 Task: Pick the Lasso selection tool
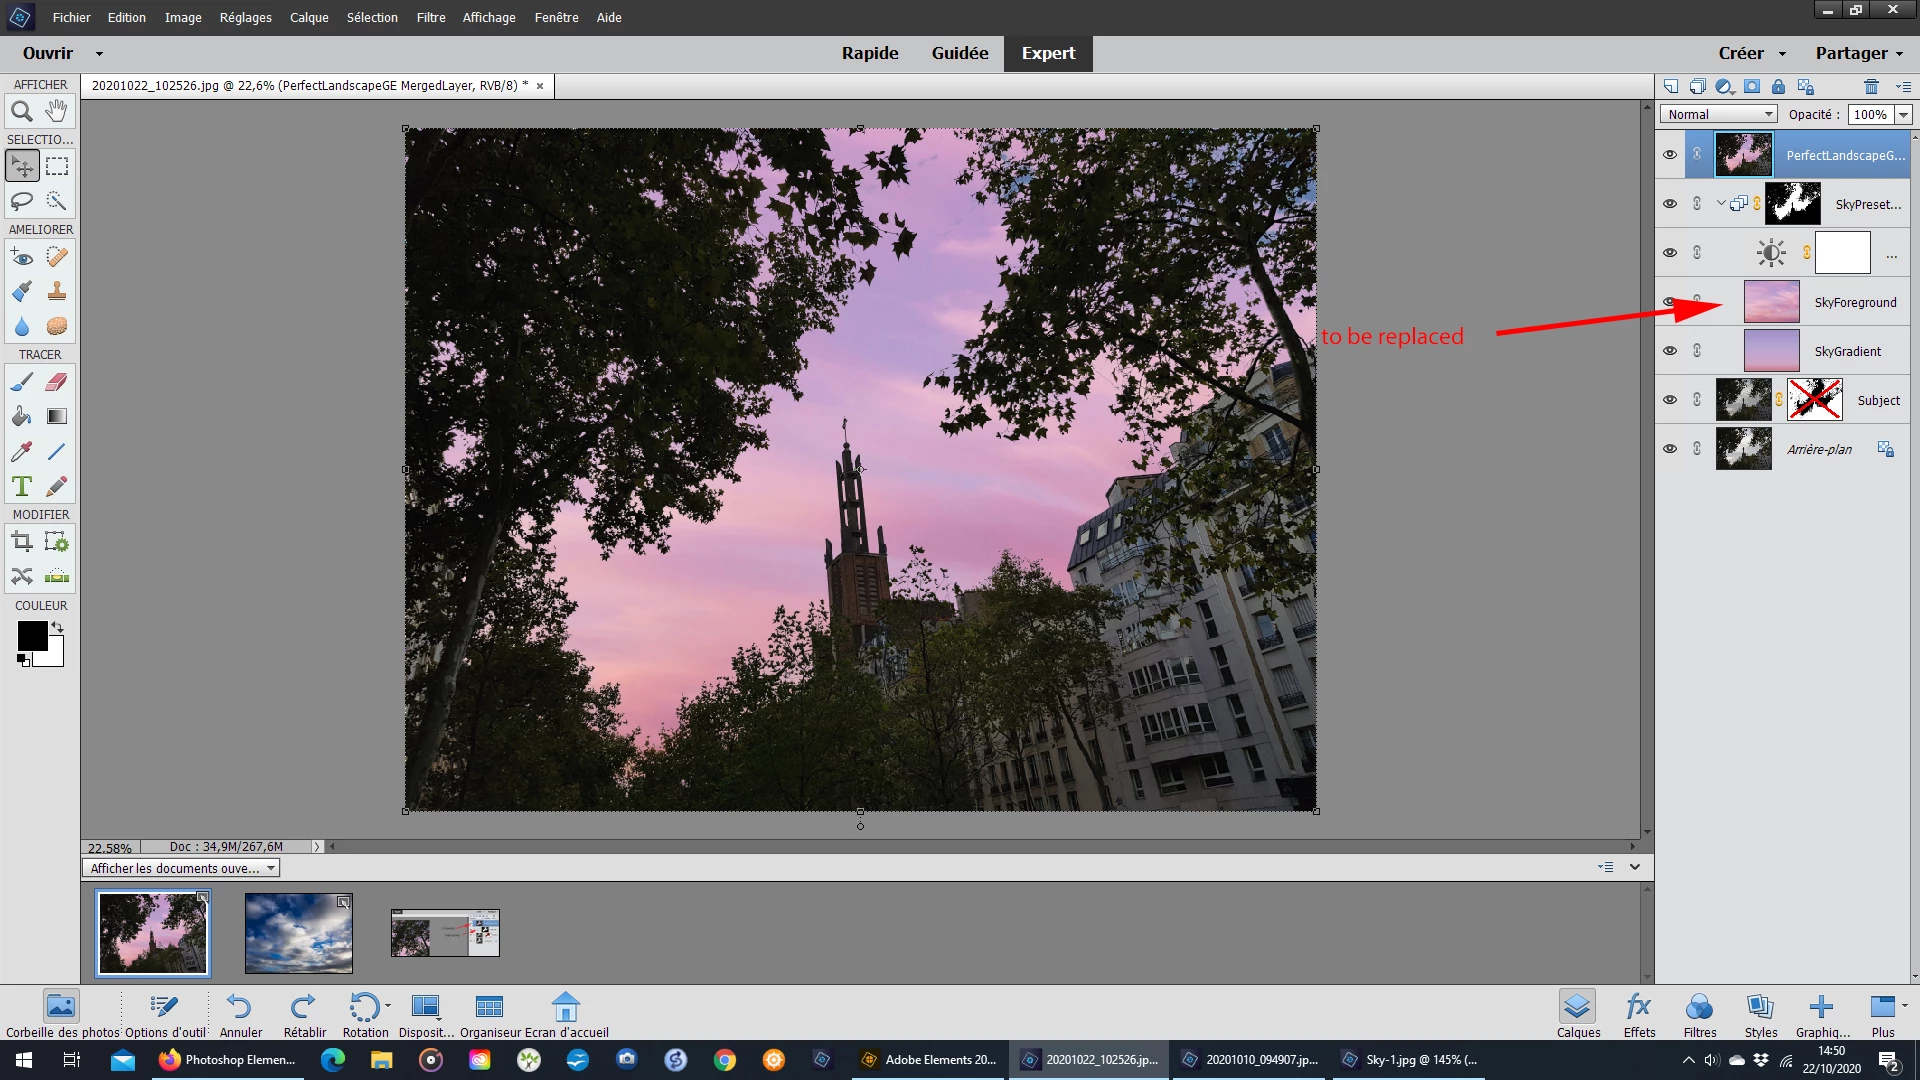click(22, 201)
